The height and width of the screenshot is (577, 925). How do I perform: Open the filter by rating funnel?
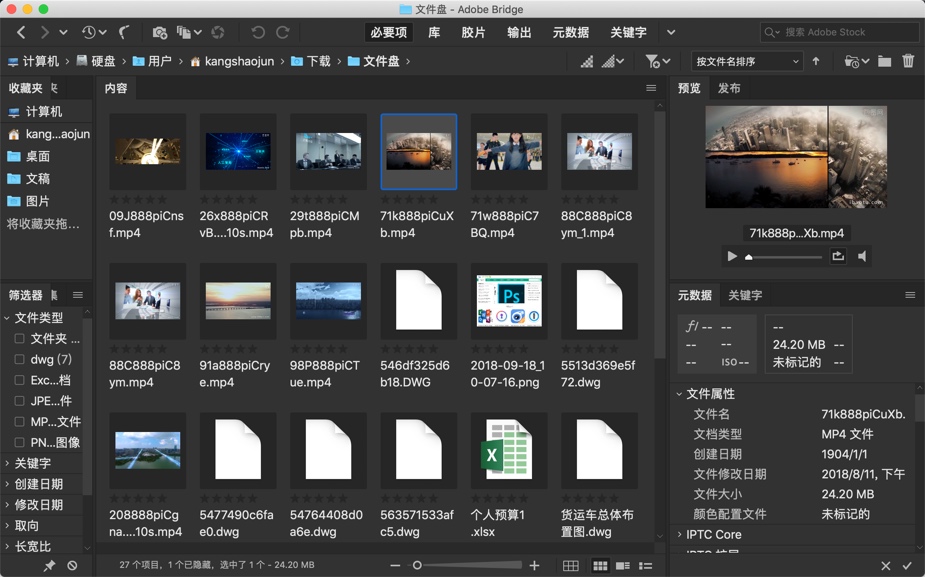click(x=658, y=61)
